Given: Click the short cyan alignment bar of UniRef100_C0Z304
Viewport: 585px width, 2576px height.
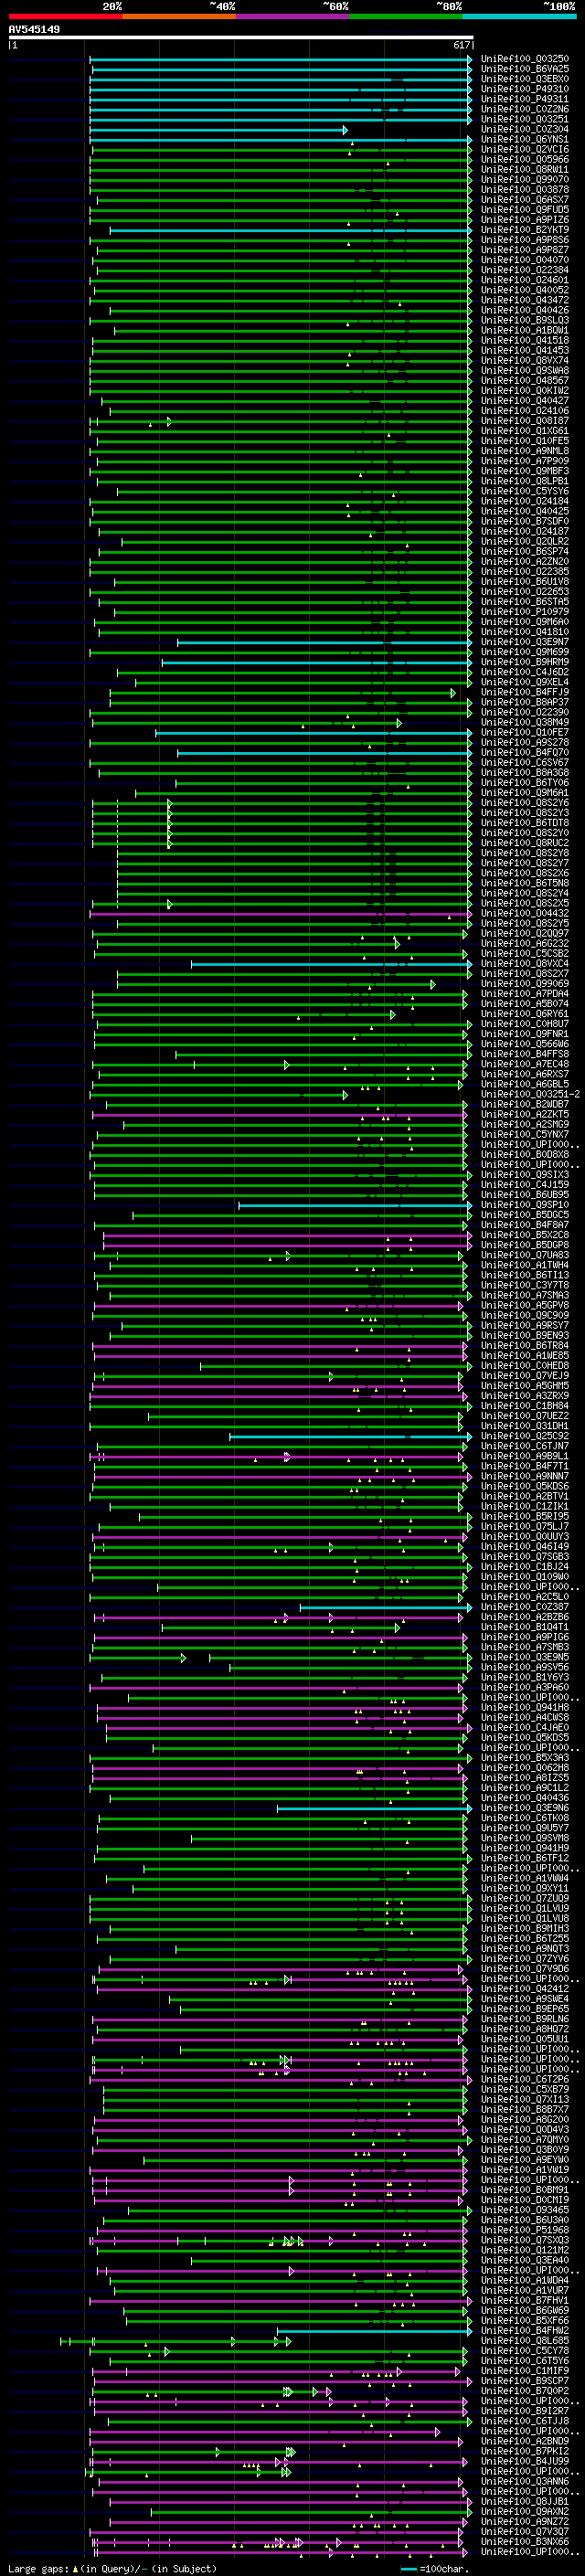Looking at the screenshot, I should tap(218, 130).
